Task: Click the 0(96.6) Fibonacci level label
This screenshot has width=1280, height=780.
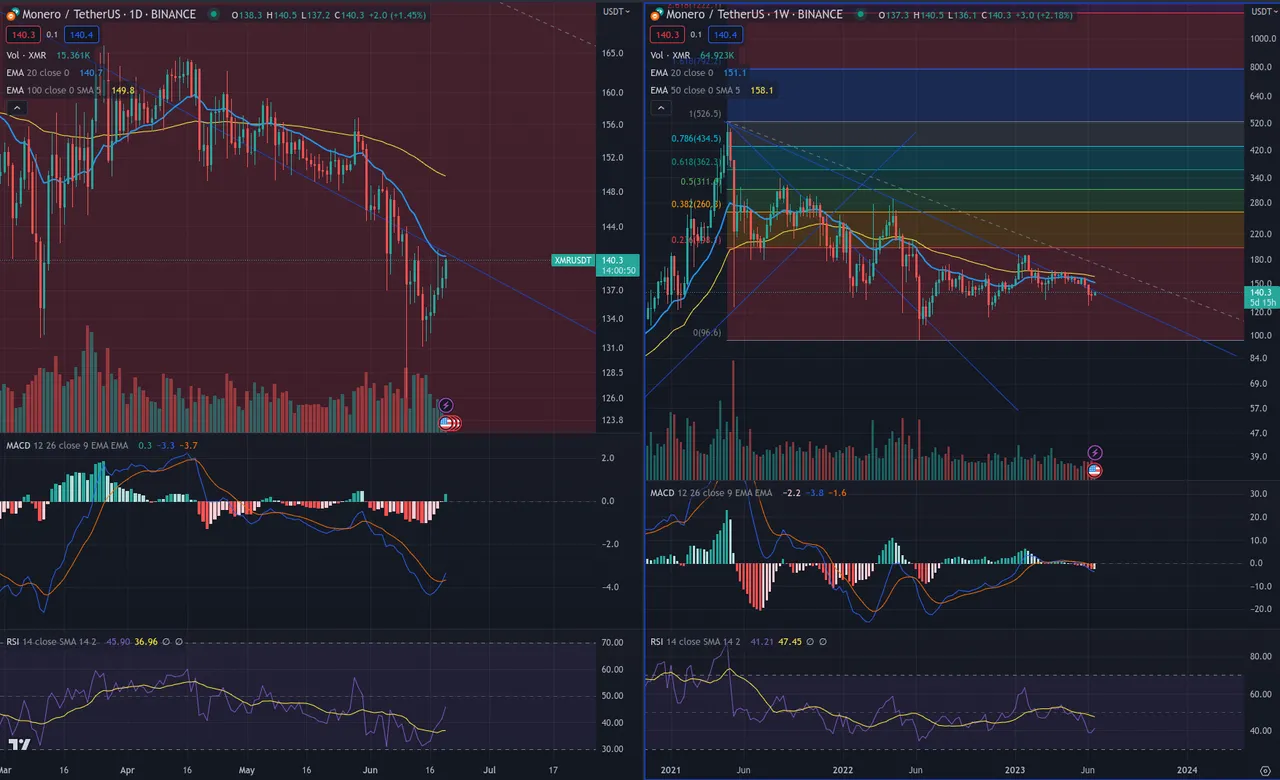Action: 708,331
